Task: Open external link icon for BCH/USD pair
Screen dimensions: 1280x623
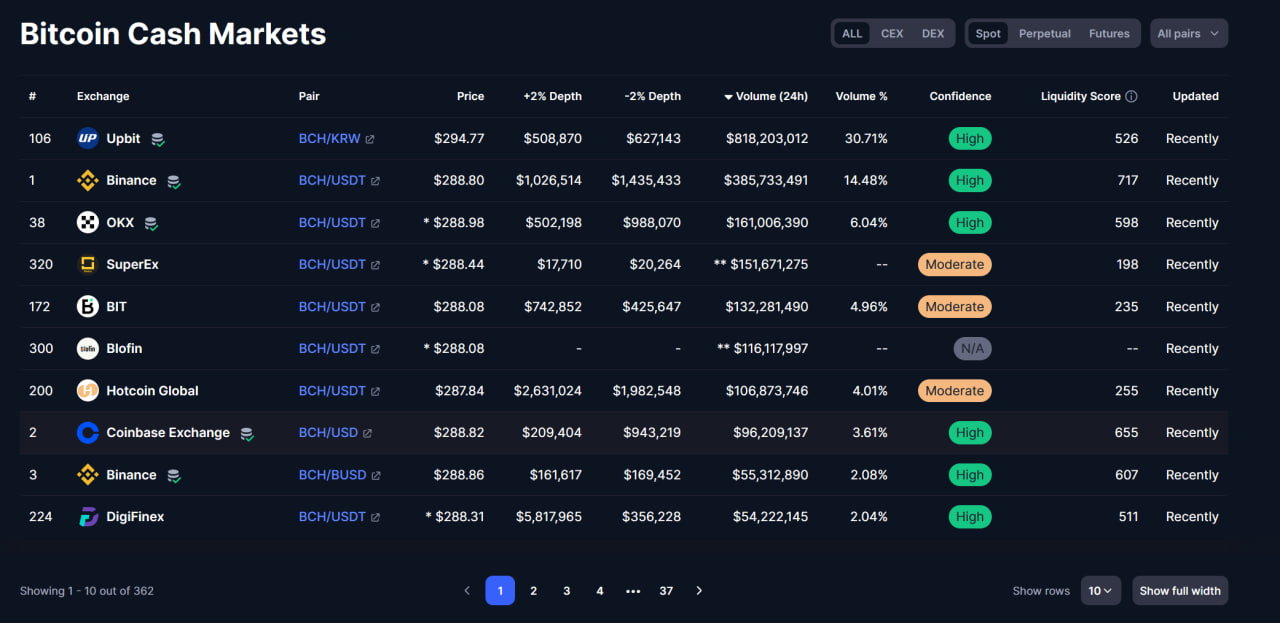Action: pos(367,433)
